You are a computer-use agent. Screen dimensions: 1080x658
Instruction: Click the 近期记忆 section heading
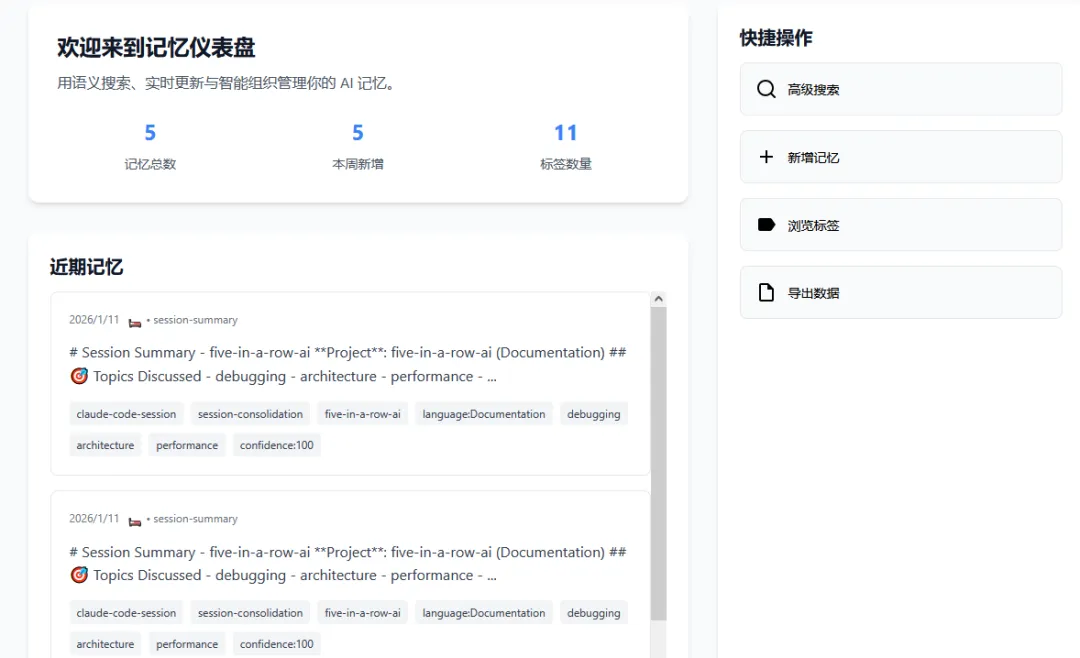pyautogui.click(x=86, y=267)
